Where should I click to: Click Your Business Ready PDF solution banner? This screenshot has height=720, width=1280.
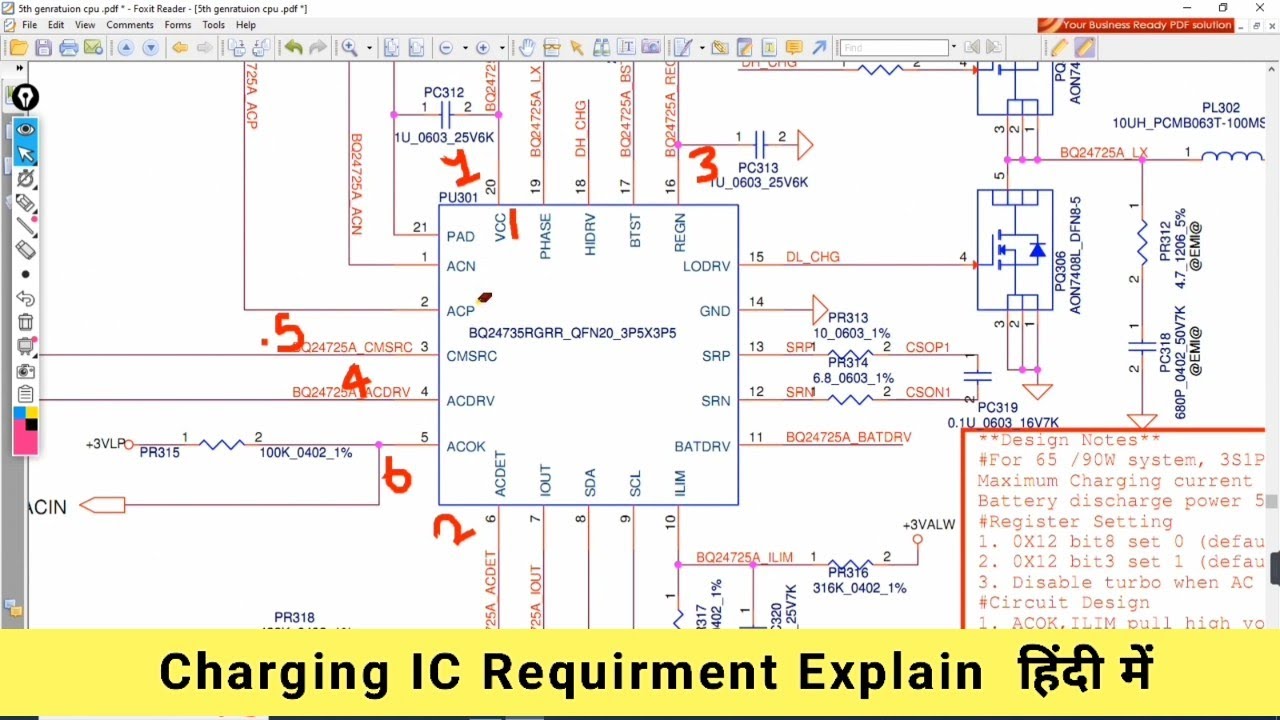(x=1137, y=25)
